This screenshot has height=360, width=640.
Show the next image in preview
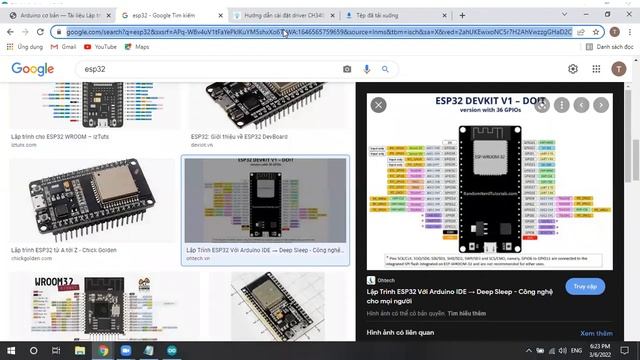601,105
